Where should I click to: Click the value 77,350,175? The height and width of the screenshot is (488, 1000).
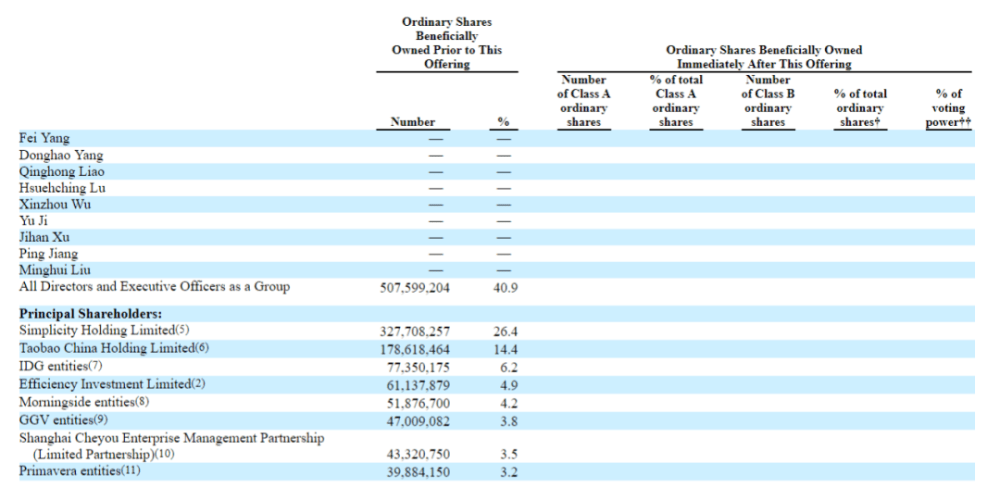click(x=418, y=367)
